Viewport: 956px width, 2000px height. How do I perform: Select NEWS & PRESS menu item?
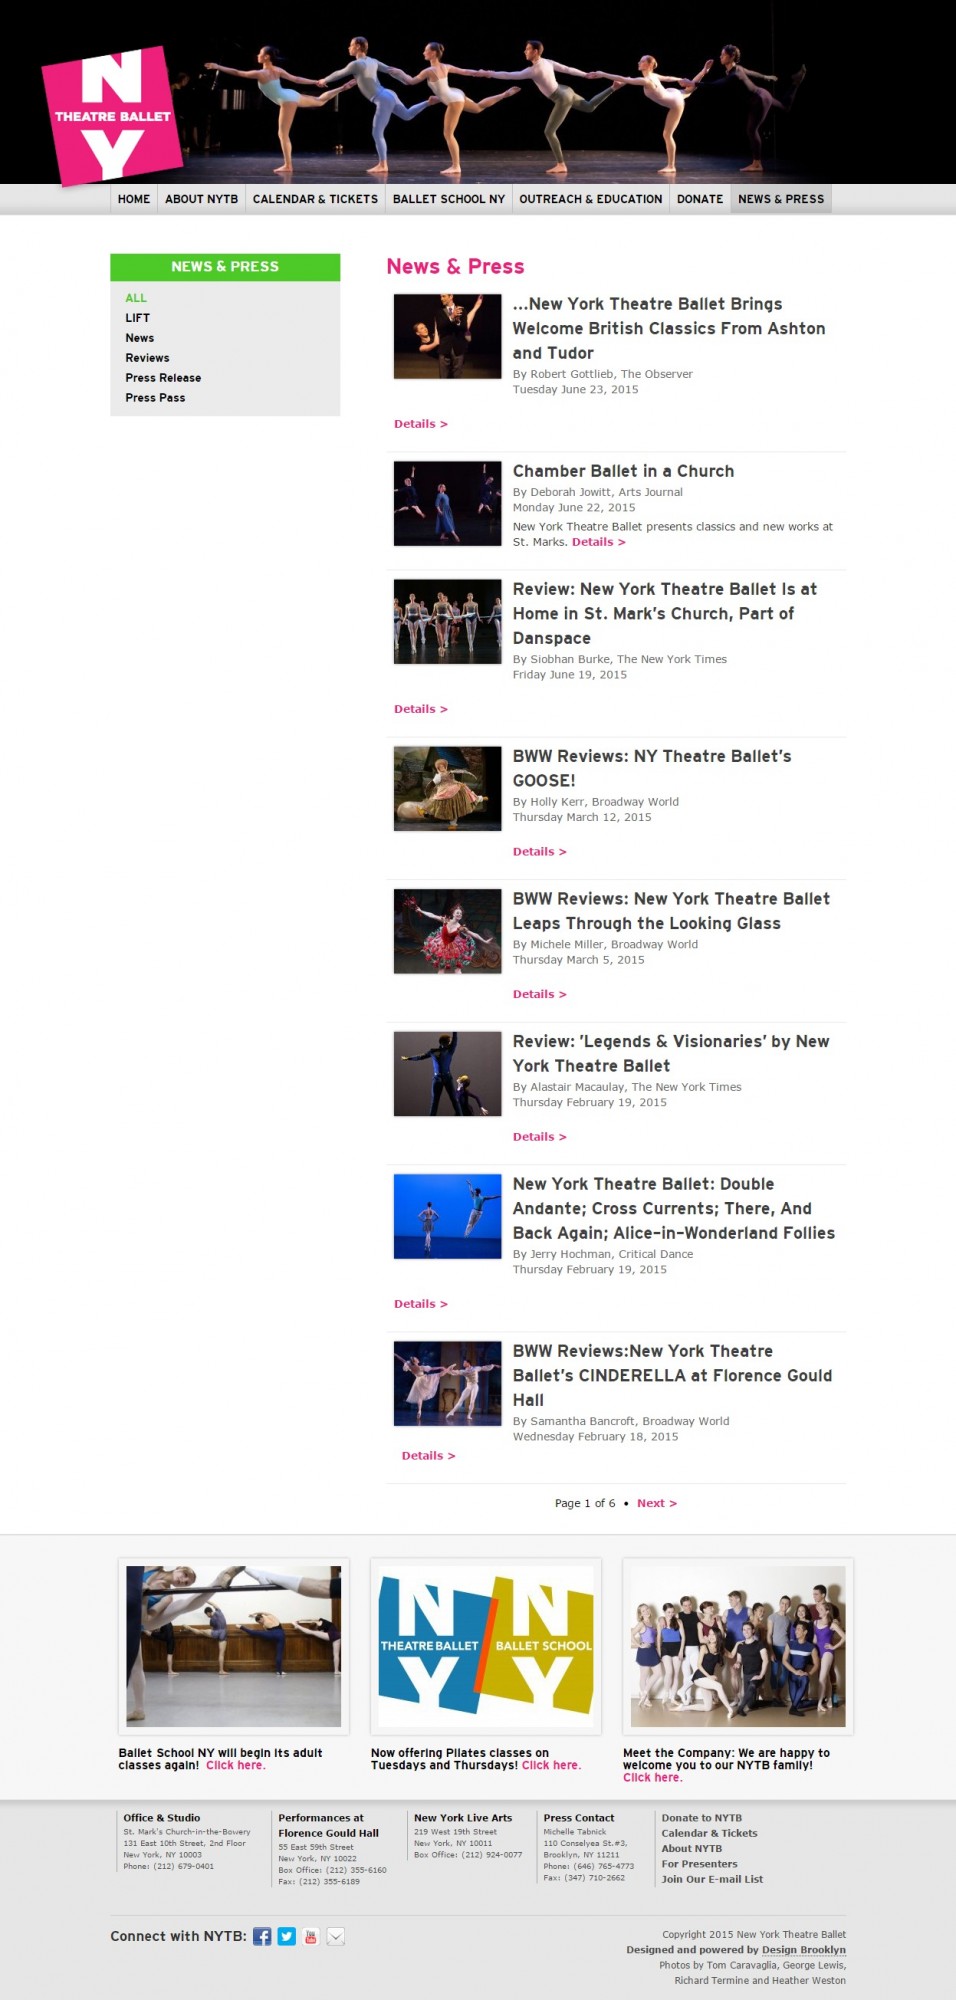781,199
